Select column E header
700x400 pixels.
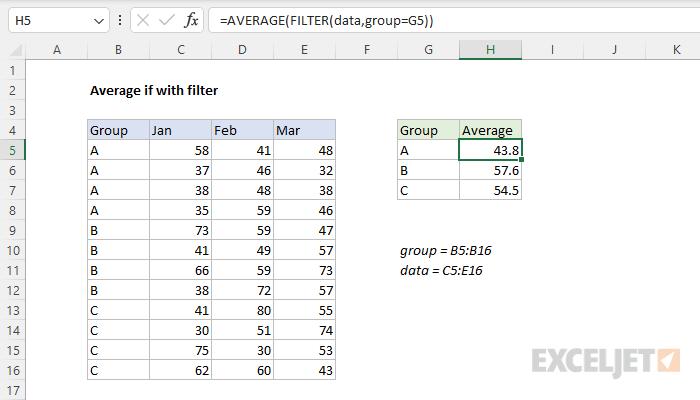[304, 50]
